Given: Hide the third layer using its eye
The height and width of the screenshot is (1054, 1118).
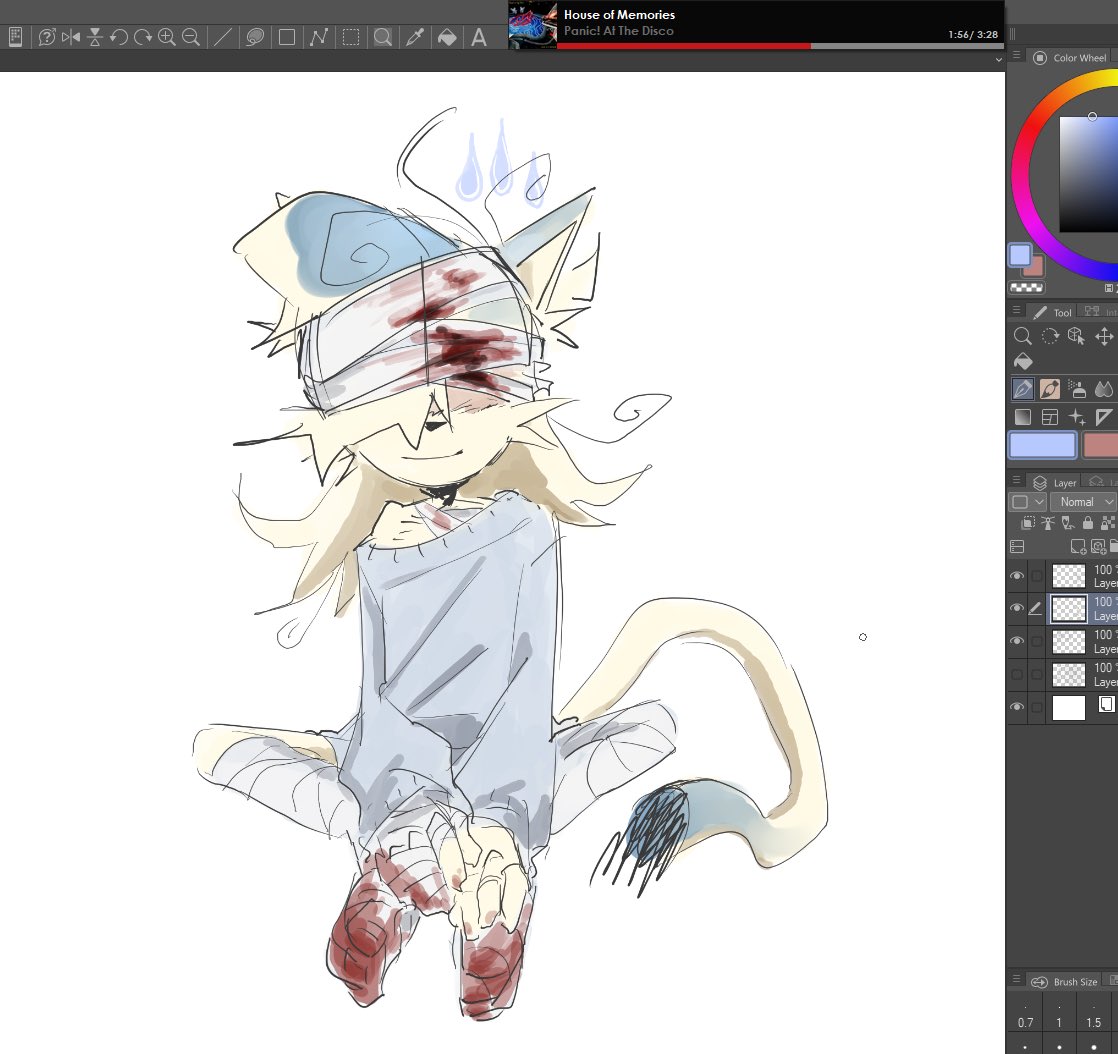Looking at the screenshot, I should click(1017, 641).
